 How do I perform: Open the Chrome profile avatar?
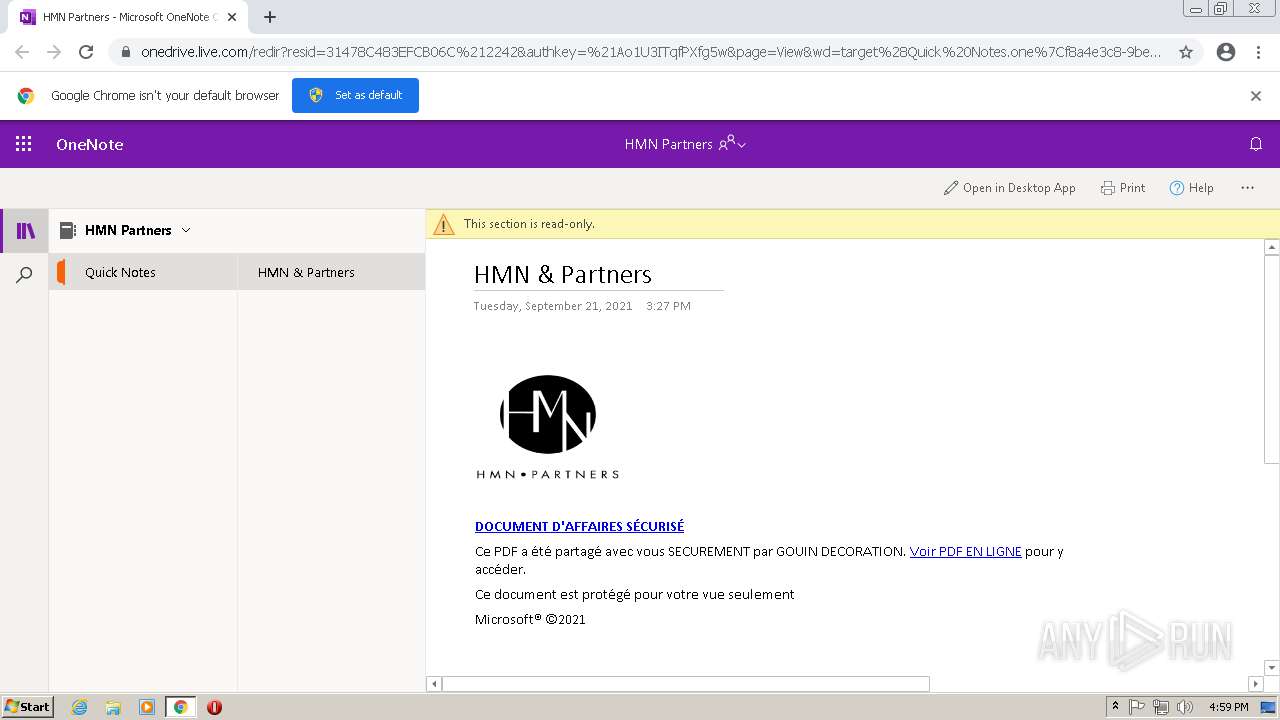point(1226,52)
